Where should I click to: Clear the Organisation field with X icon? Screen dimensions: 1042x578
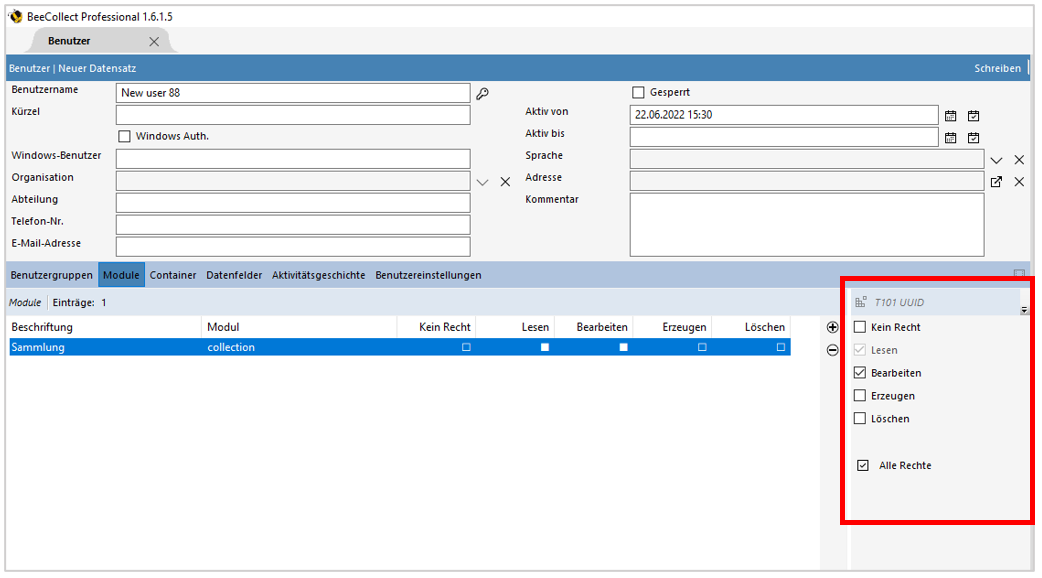tap(505, 182)
